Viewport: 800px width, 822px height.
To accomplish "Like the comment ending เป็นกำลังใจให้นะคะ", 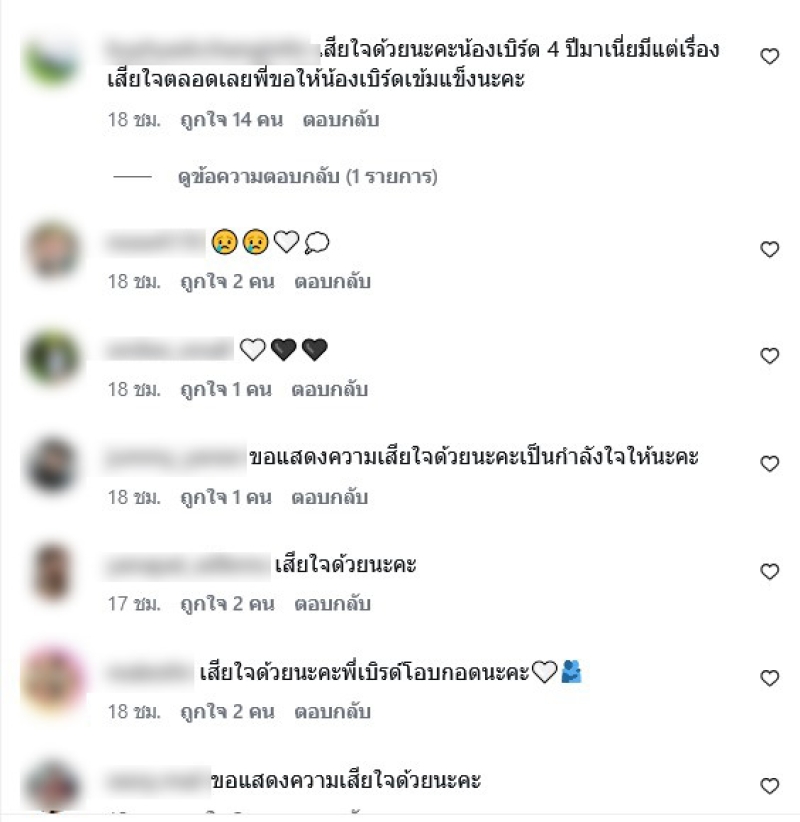I will click(769, 463).
